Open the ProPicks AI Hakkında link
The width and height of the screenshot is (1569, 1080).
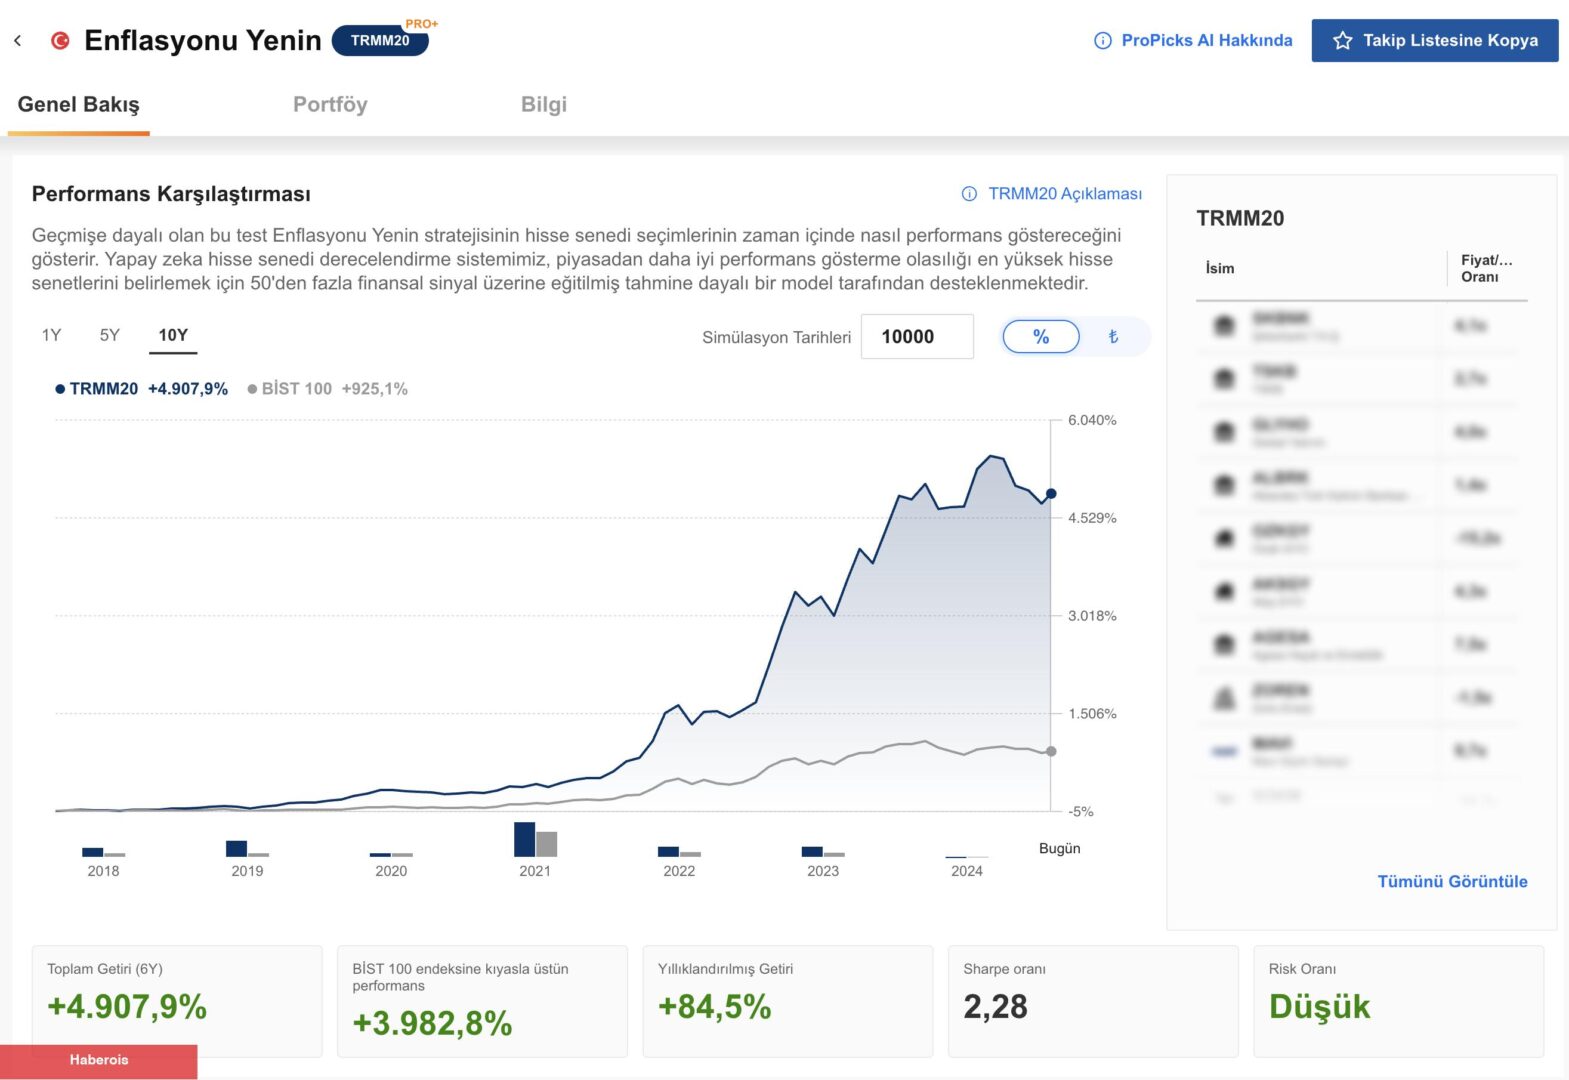click(1206, 41)
